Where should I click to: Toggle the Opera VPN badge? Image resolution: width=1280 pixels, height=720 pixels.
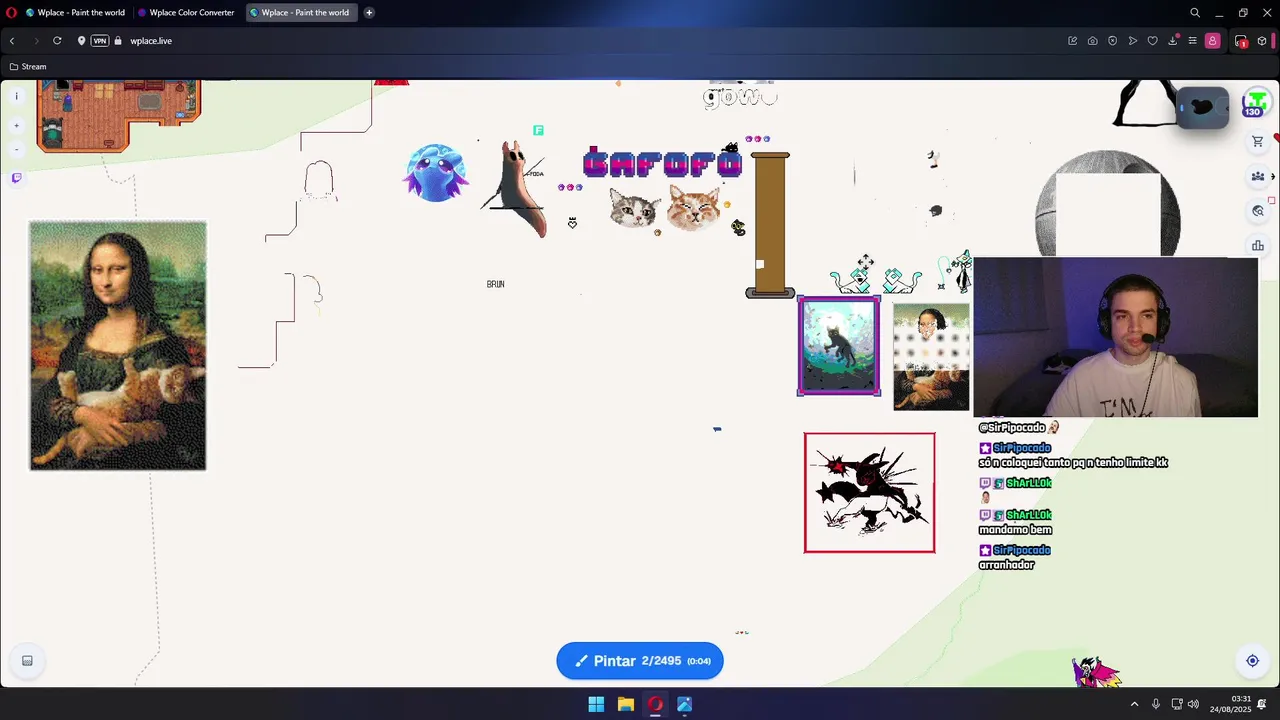[99, 41]
